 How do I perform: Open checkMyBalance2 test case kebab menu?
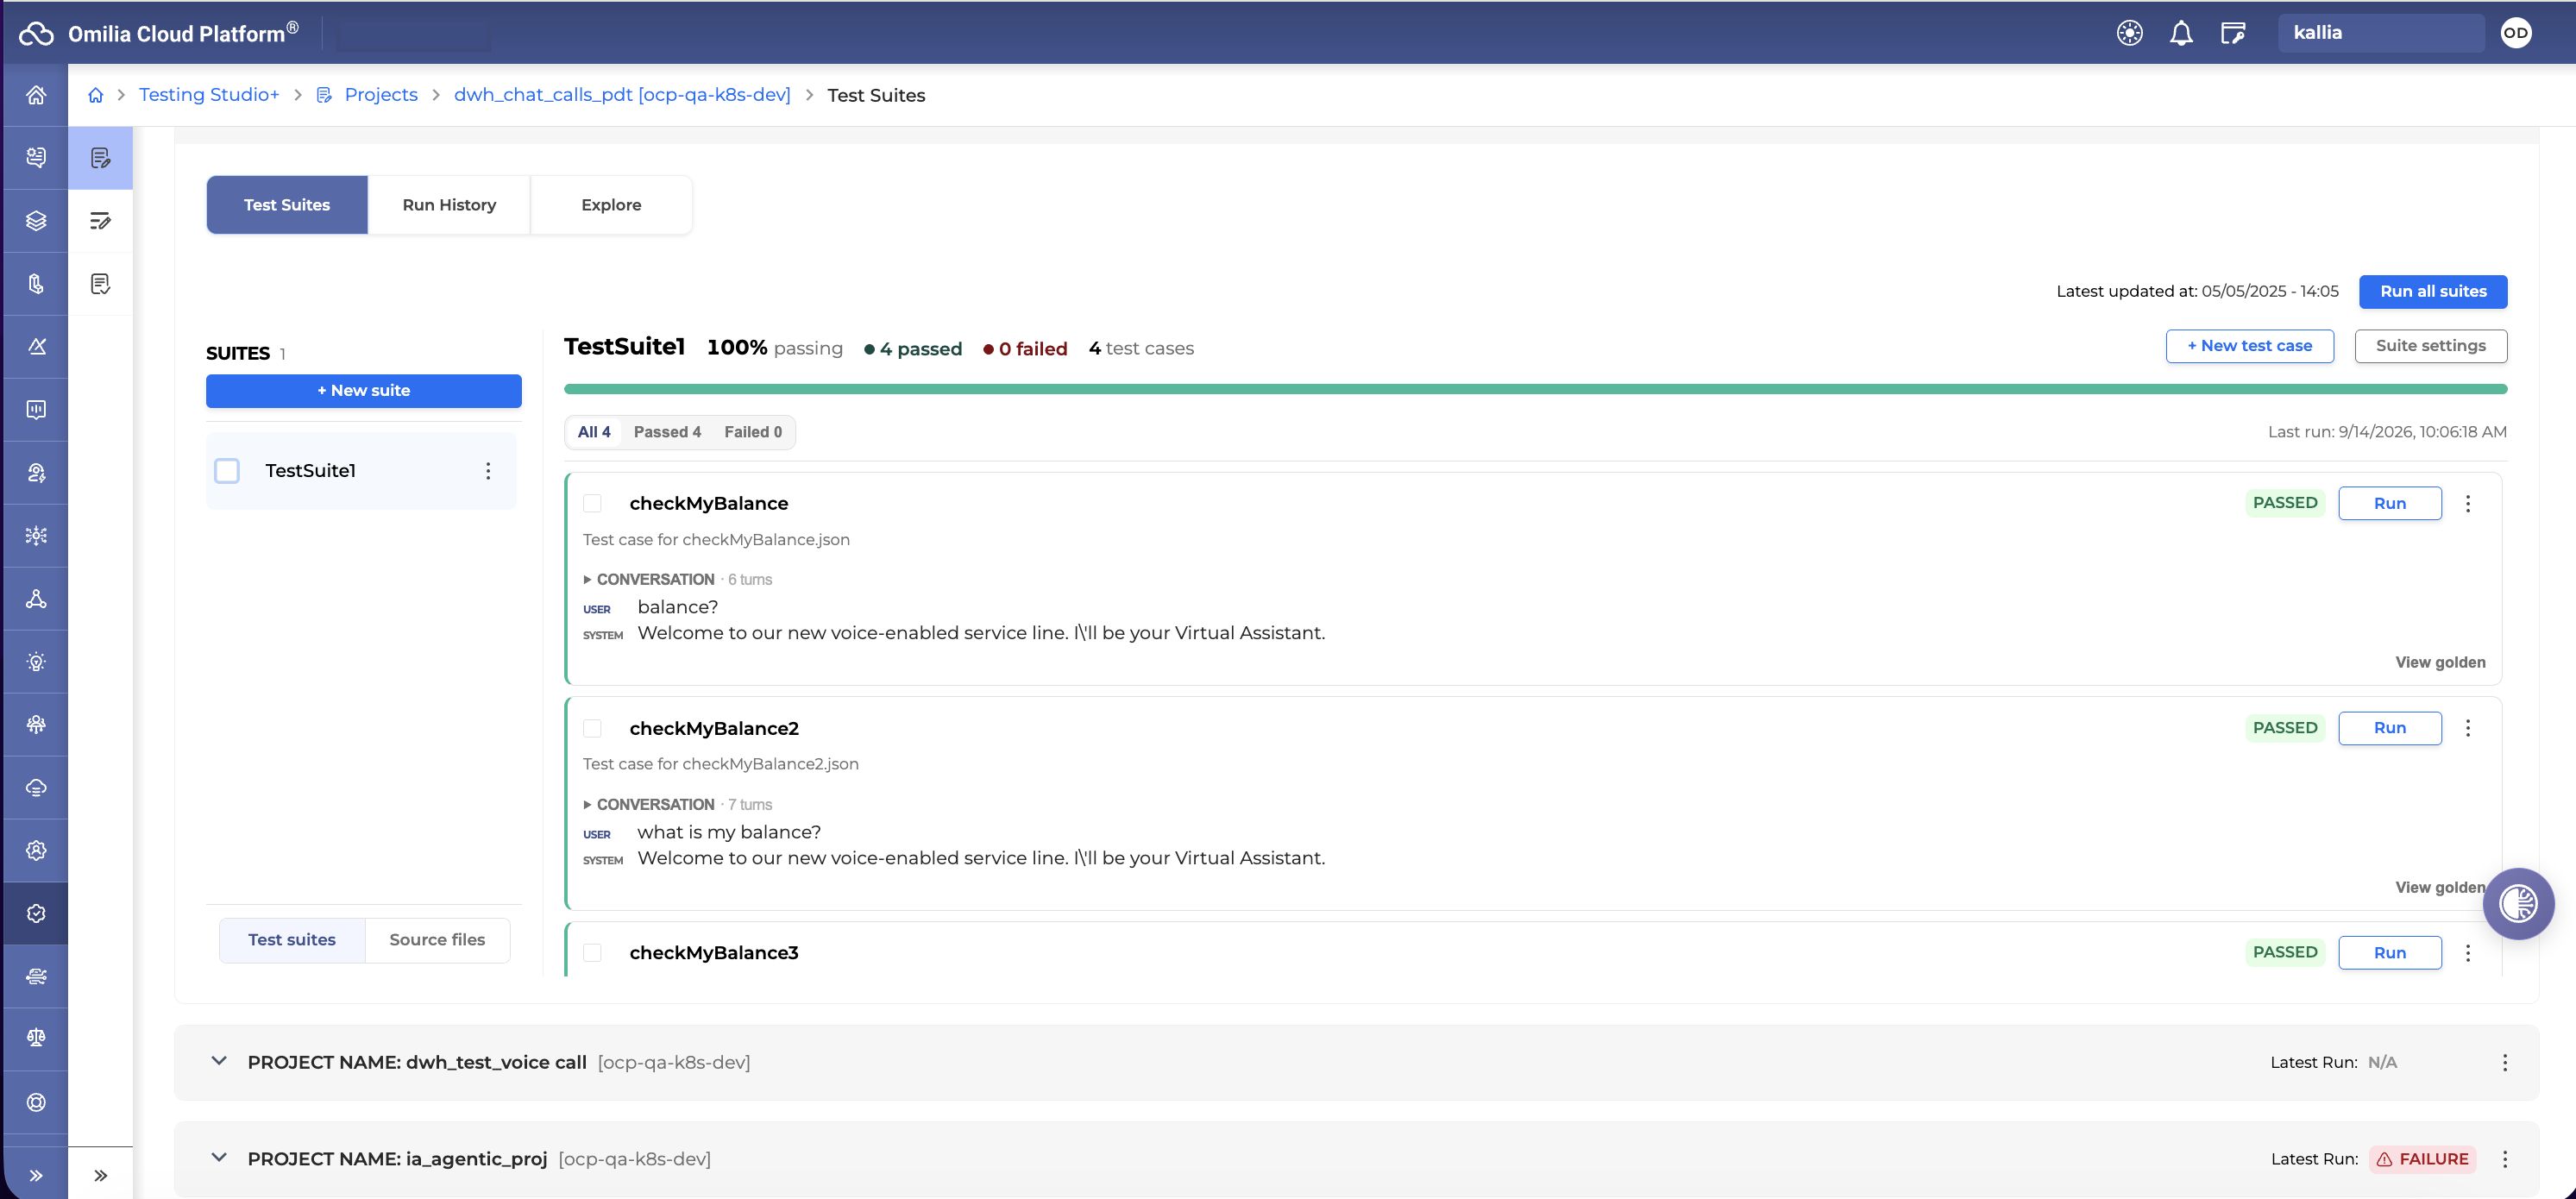[x=2468, y=728]
